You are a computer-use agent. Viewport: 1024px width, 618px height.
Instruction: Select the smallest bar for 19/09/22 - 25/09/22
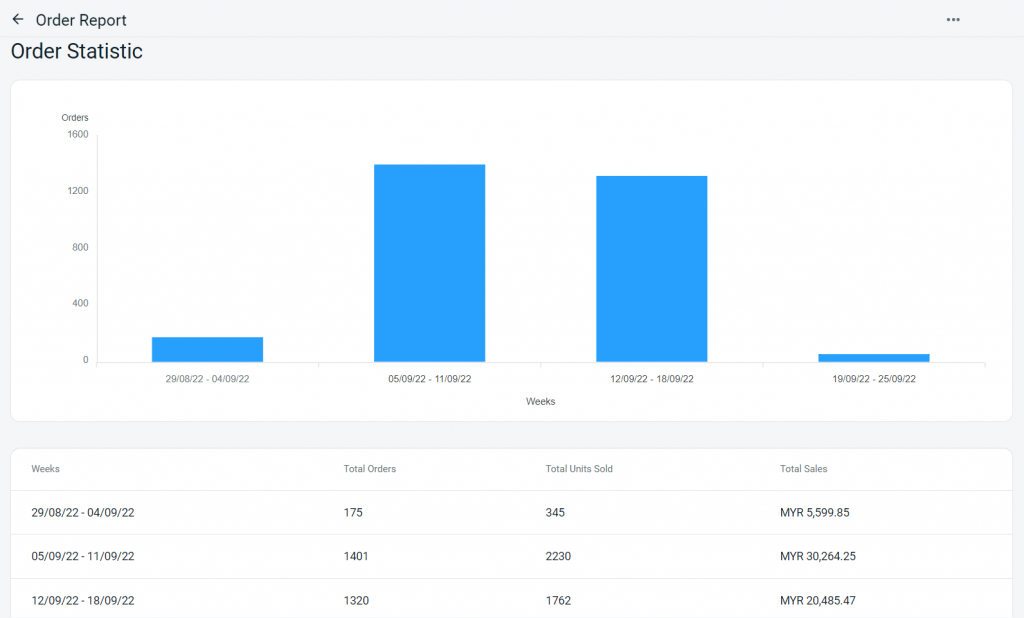point(874,356)
